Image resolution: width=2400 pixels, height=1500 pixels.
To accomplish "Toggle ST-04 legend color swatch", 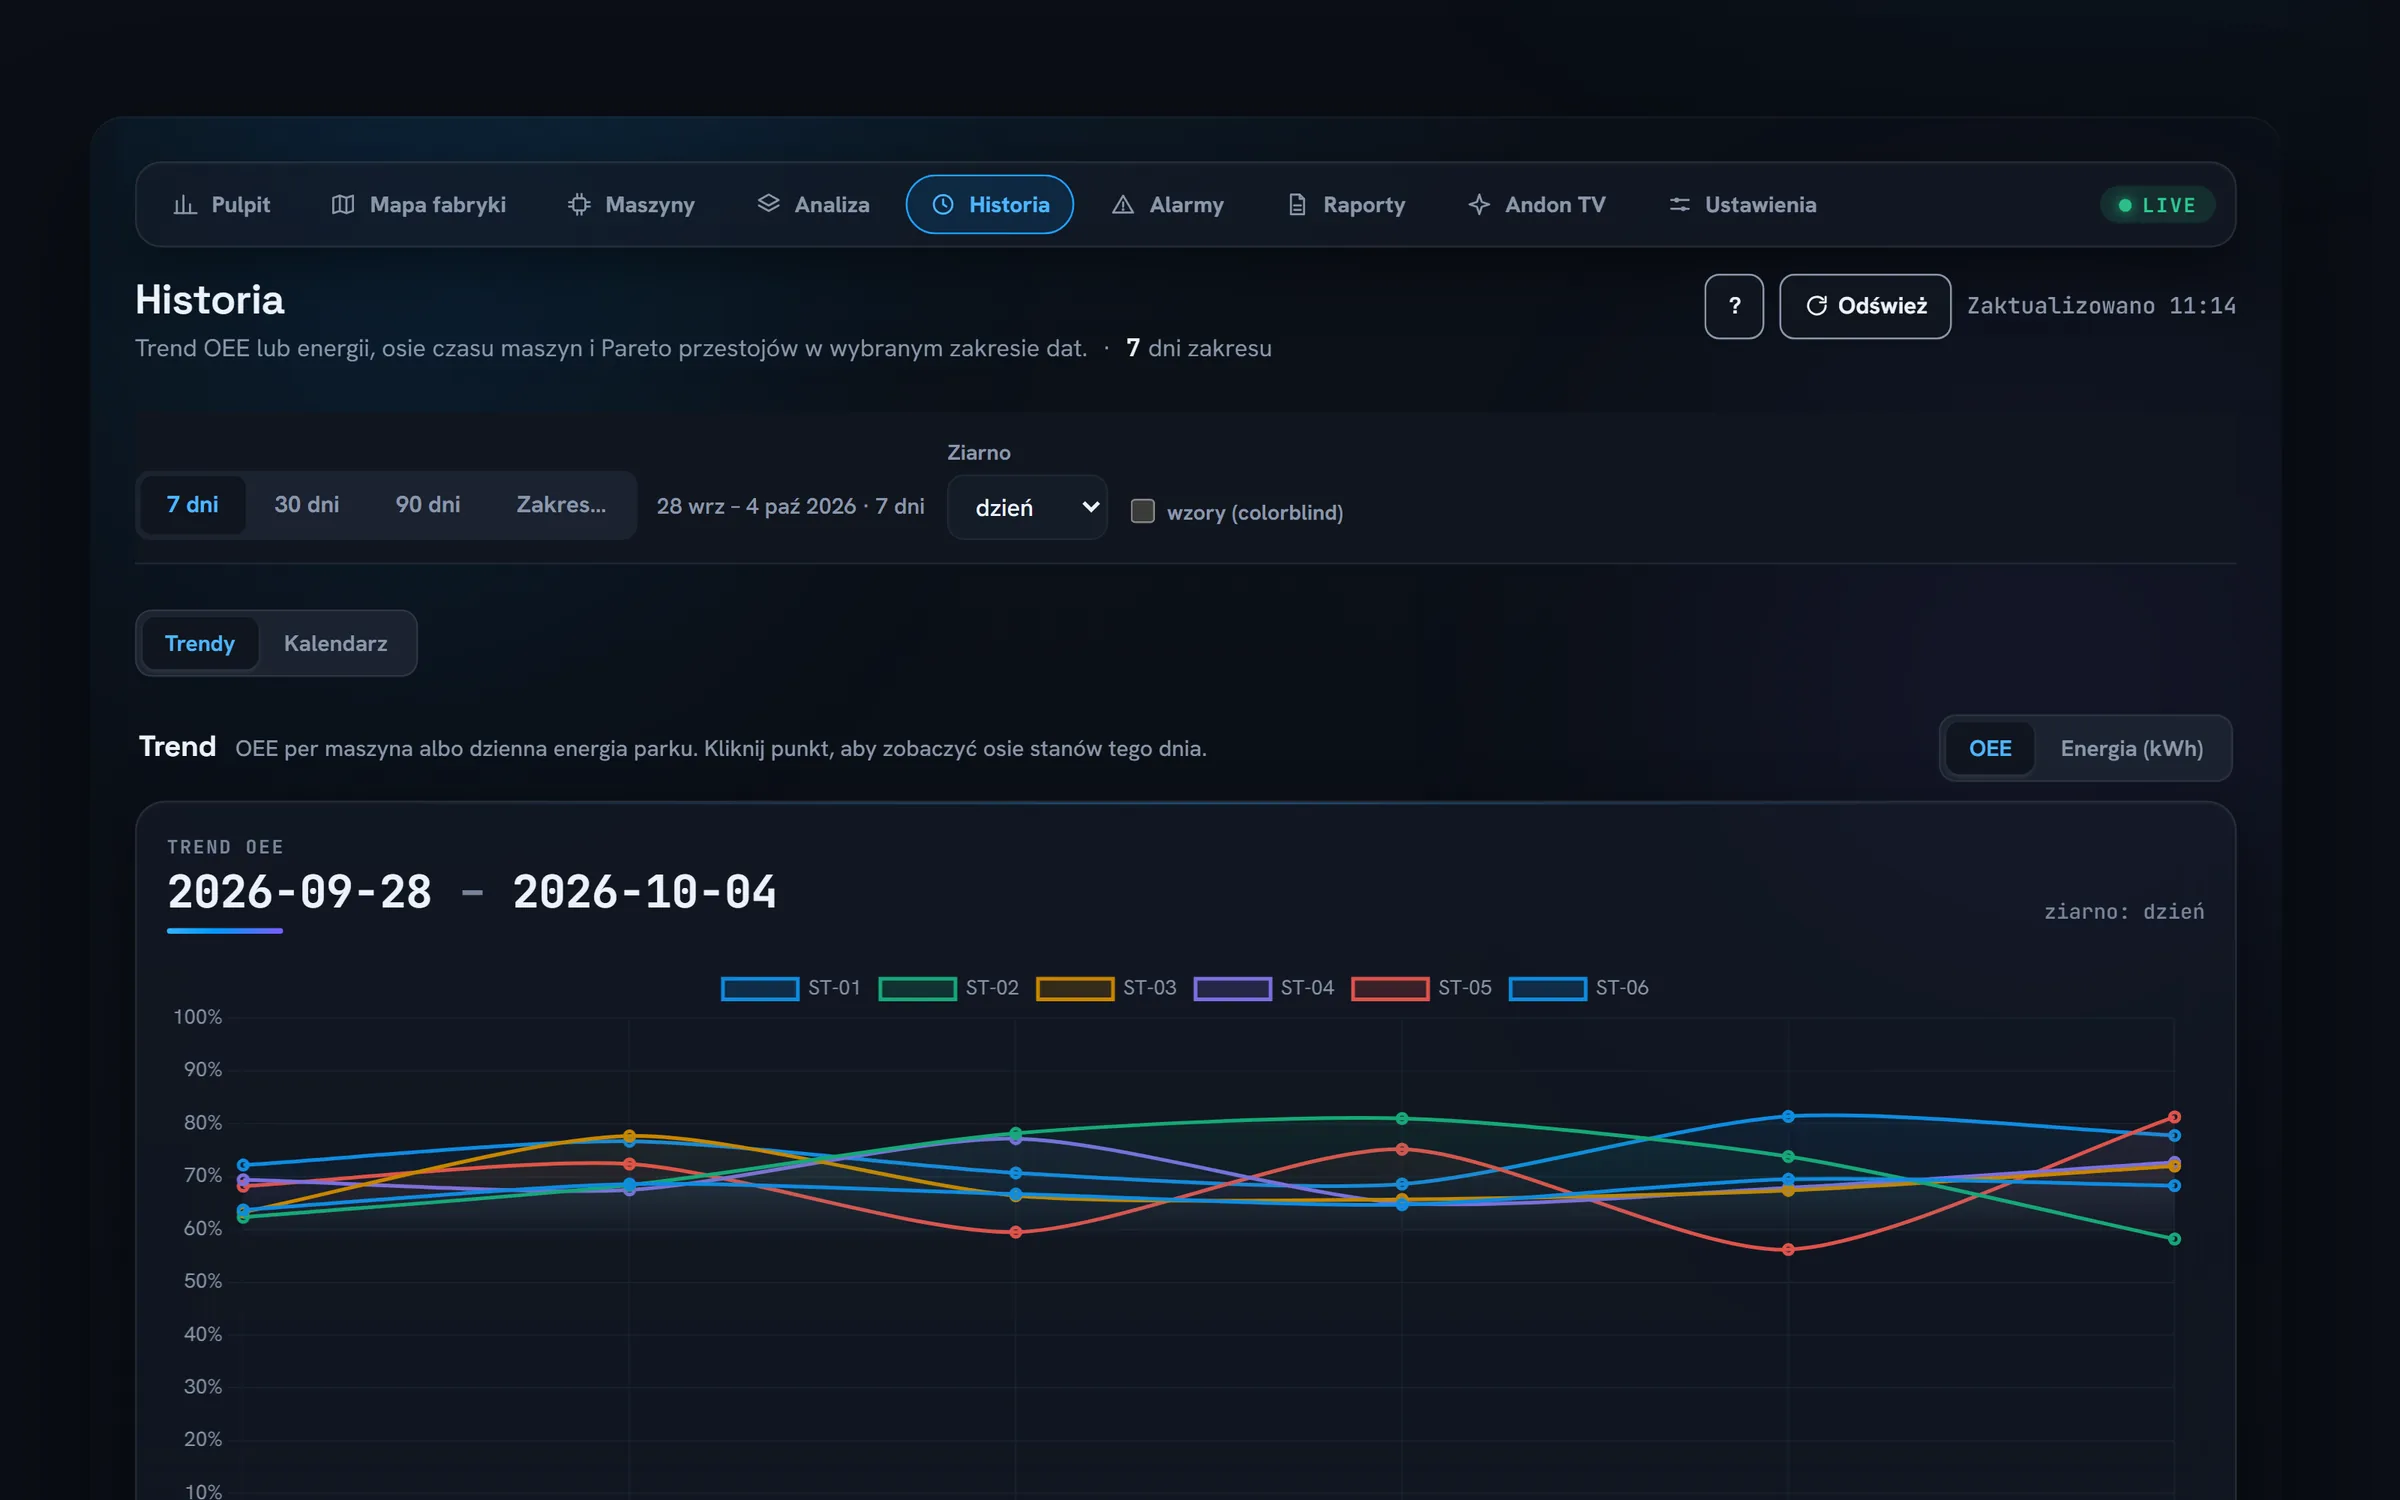I will coord(1233,989).
